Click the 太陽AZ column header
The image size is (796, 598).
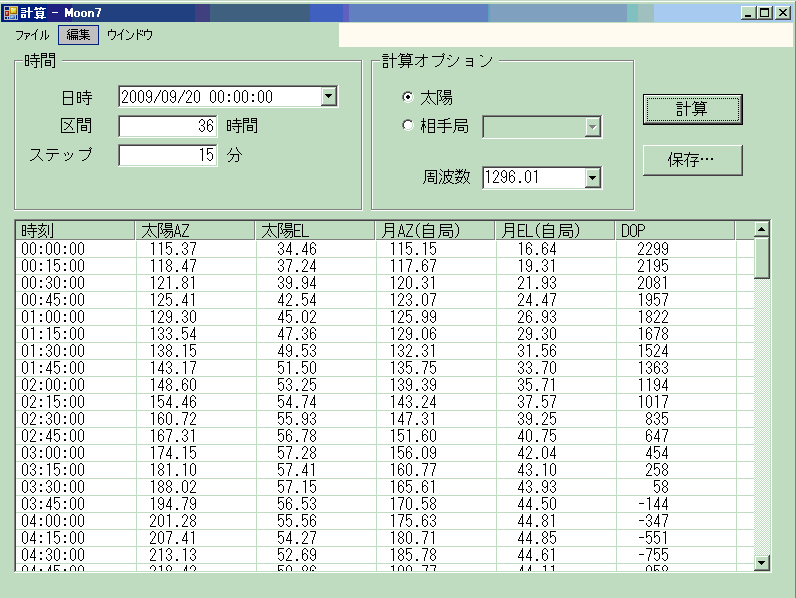click(x=195, y=231)
